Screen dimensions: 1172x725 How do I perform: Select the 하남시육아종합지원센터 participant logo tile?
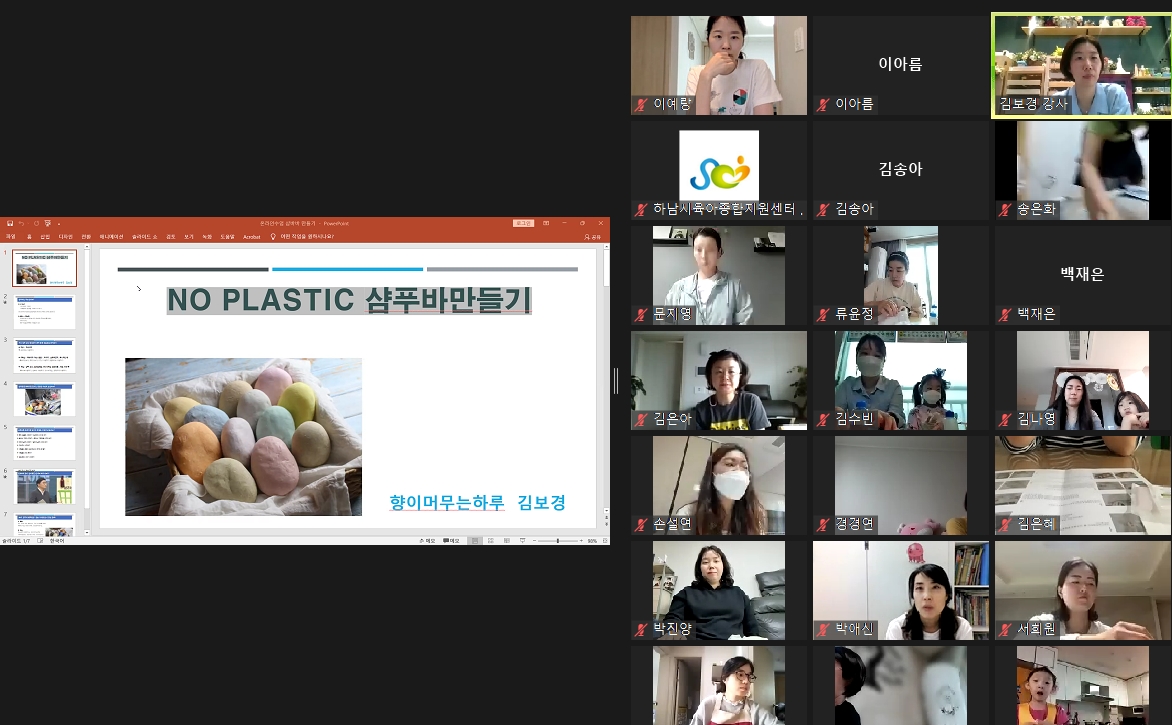pos(719,170)
